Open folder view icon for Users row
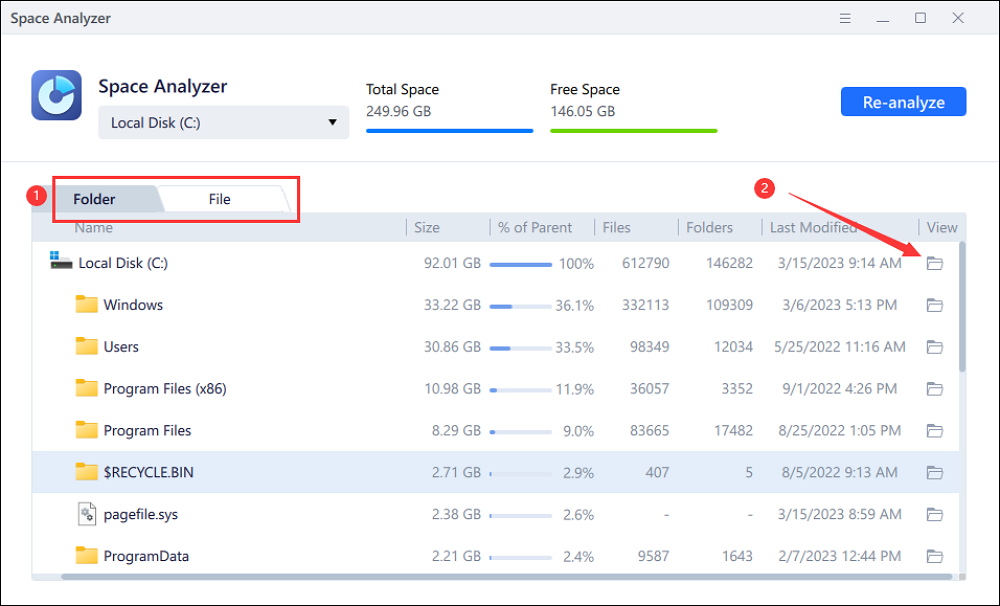This screenshot has width=1000, height=606. pyautogui.click(x=934, y=347)
